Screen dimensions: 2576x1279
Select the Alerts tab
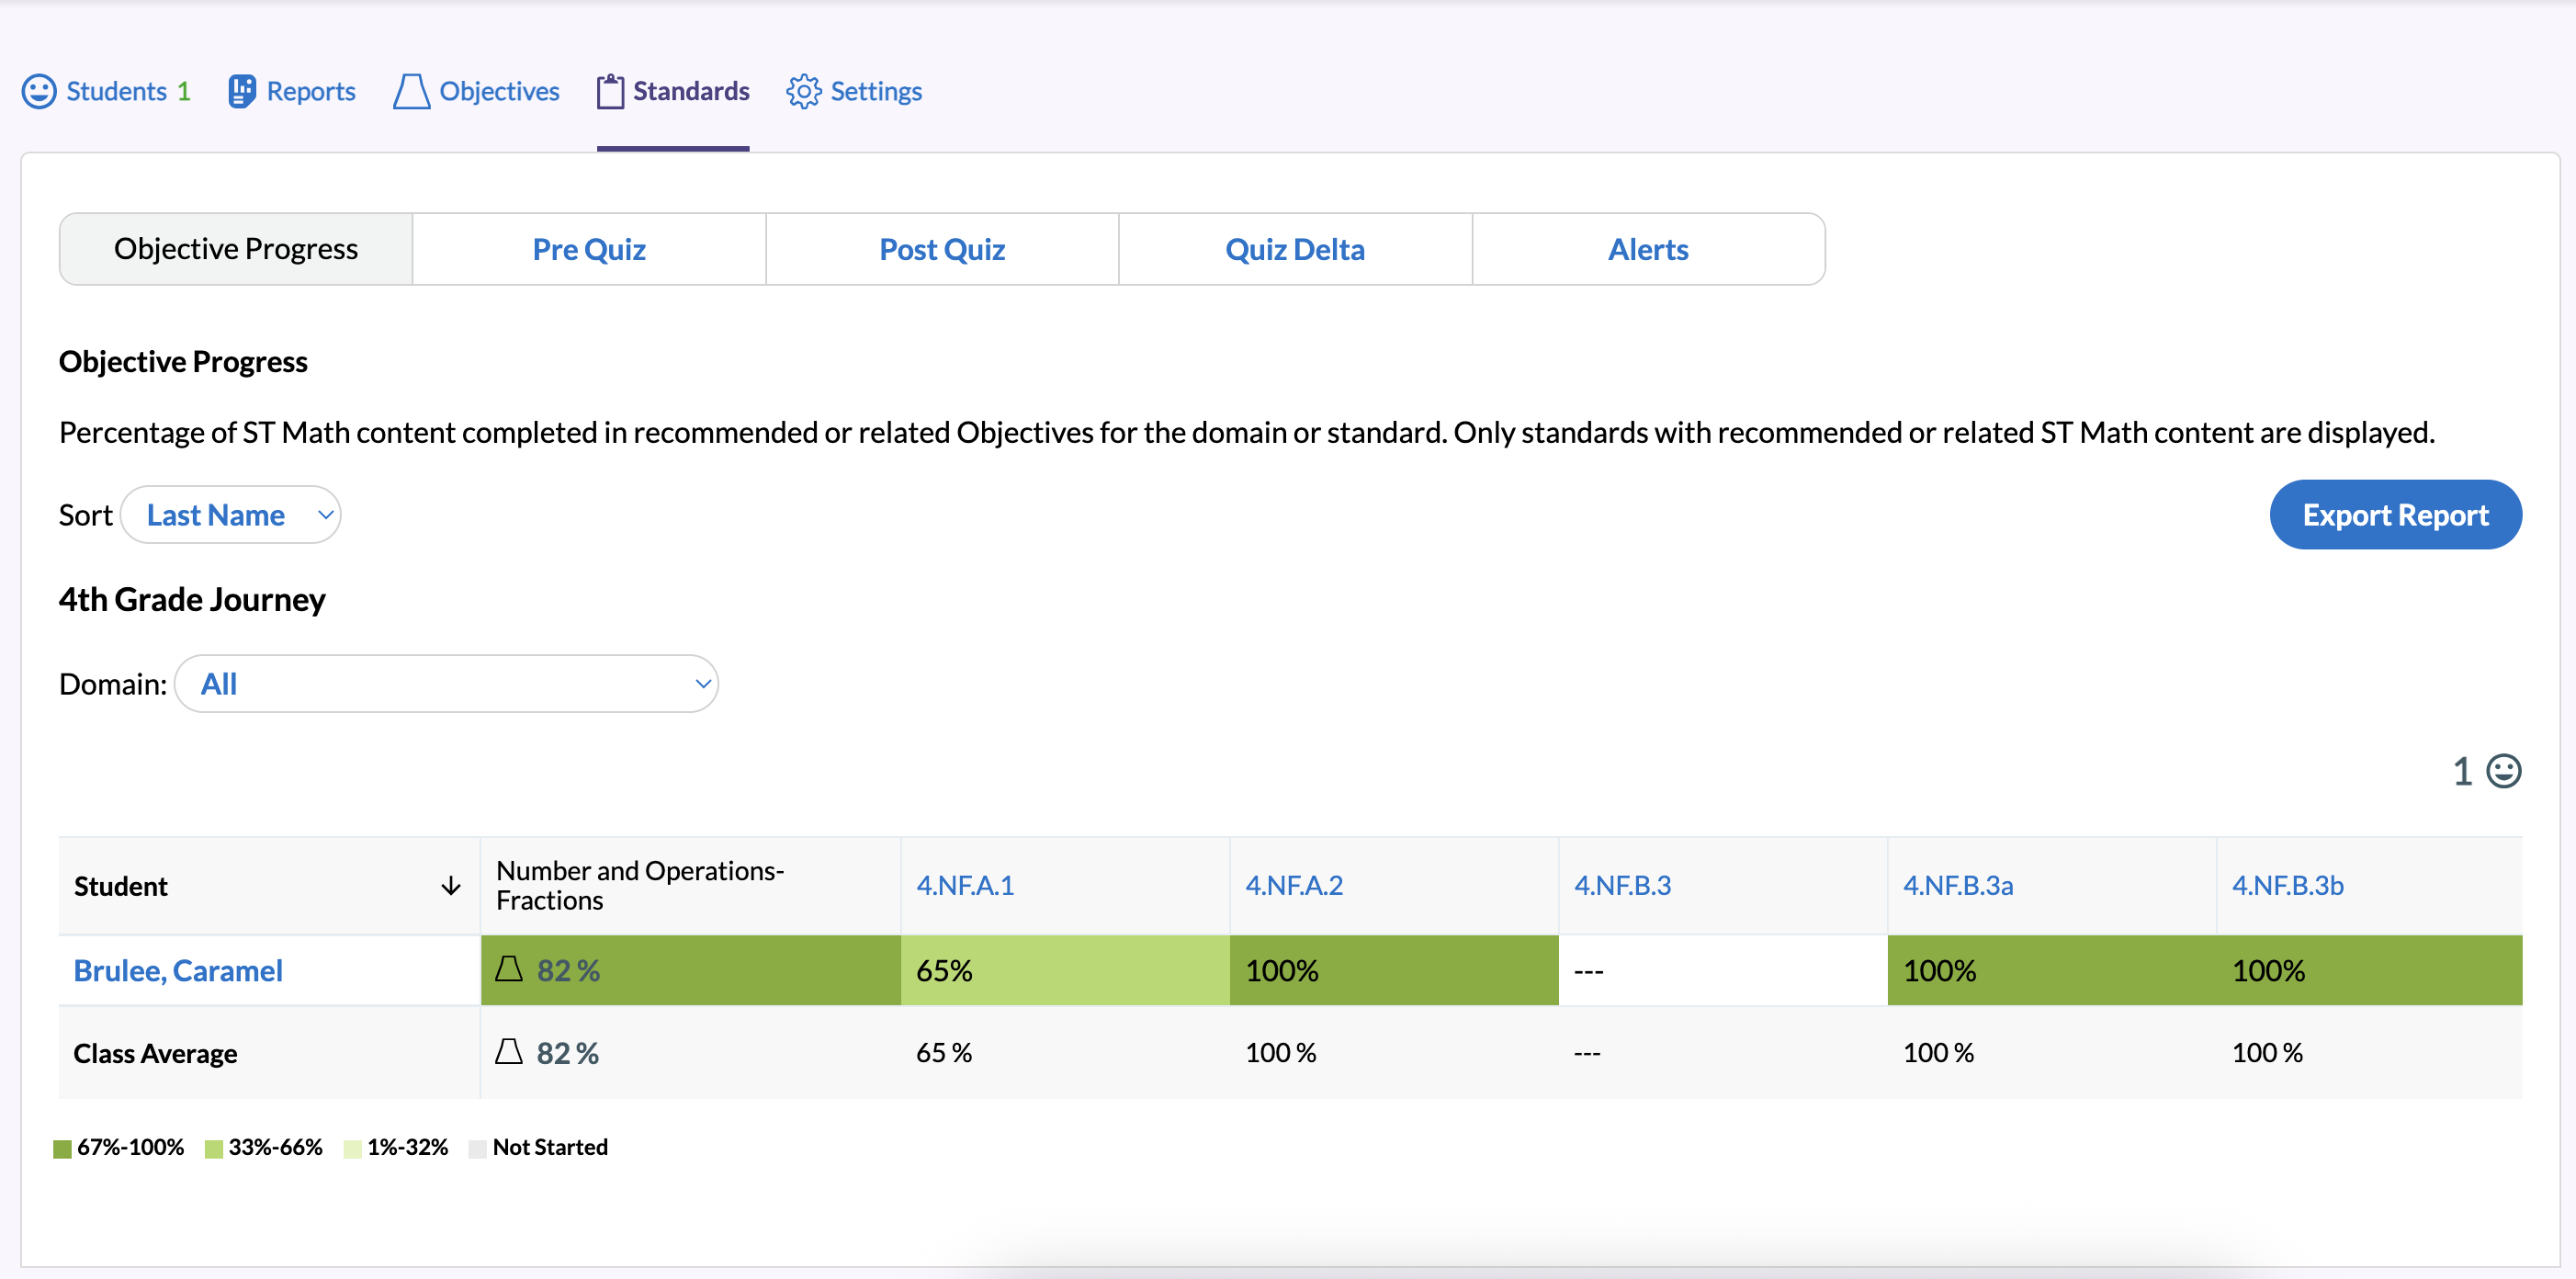point(1647,249)
